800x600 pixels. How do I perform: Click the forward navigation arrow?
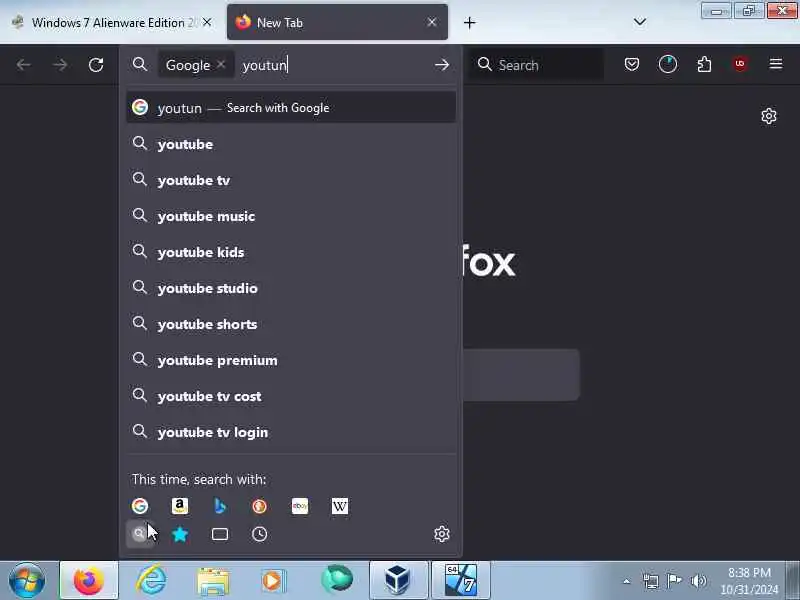pyautogui.click(x=60, y=65)
